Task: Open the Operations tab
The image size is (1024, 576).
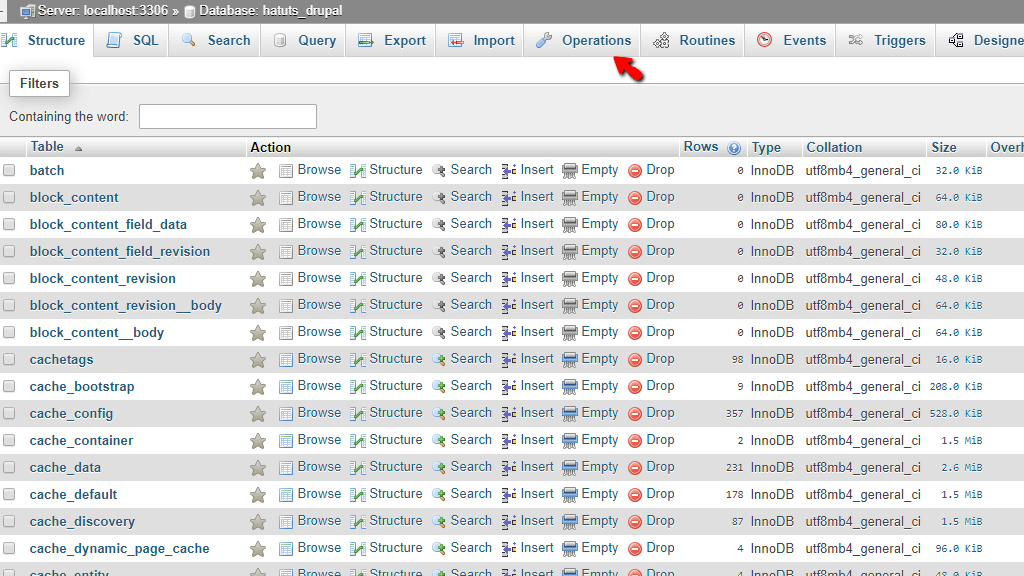Action: click(x=584, y=40)
